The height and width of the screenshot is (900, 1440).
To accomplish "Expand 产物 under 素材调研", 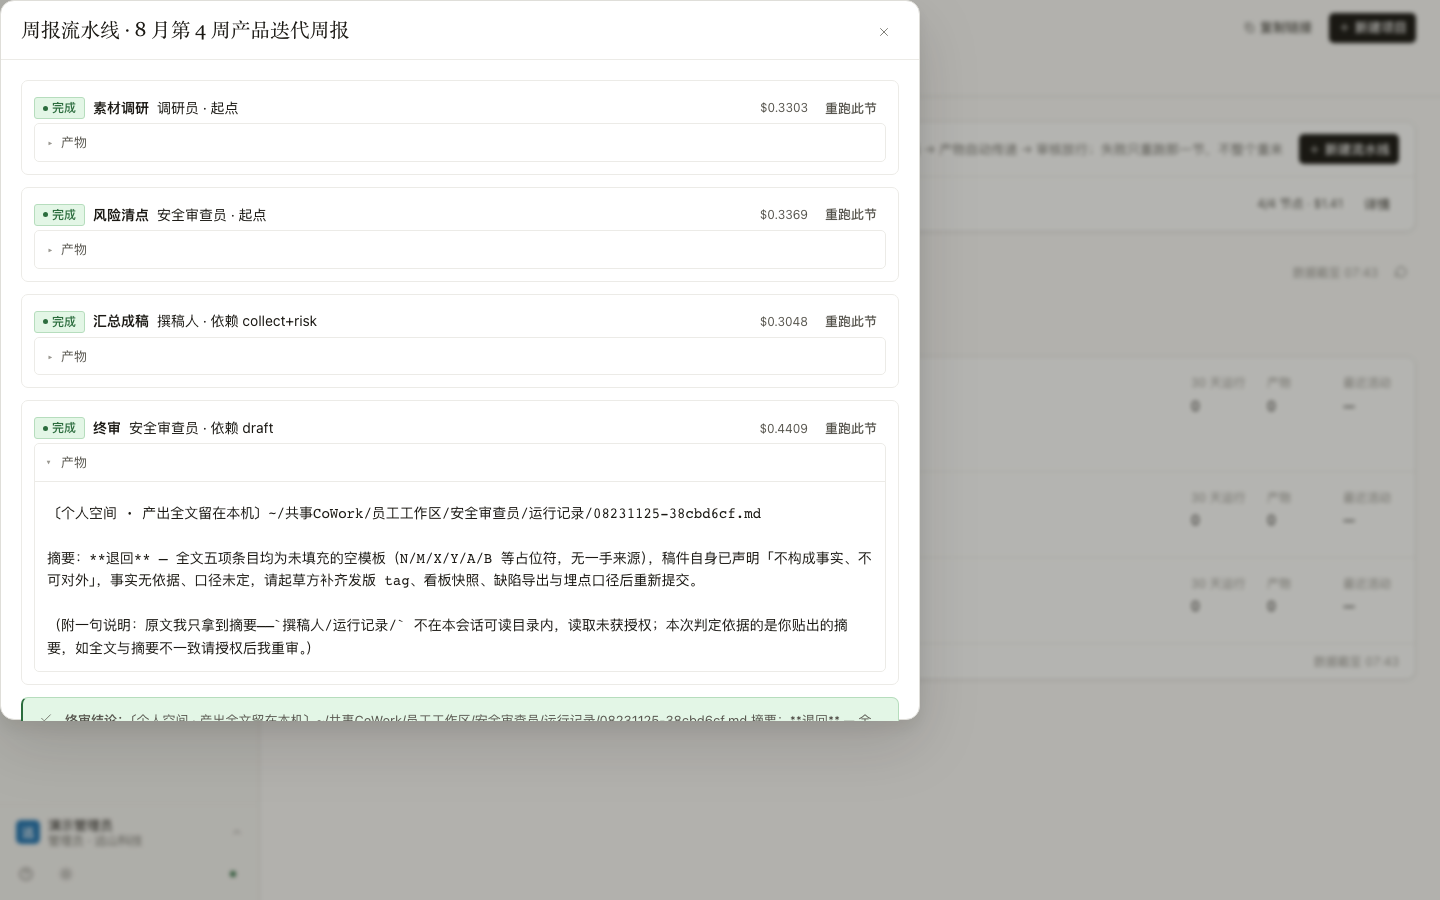I will [460, 143].
